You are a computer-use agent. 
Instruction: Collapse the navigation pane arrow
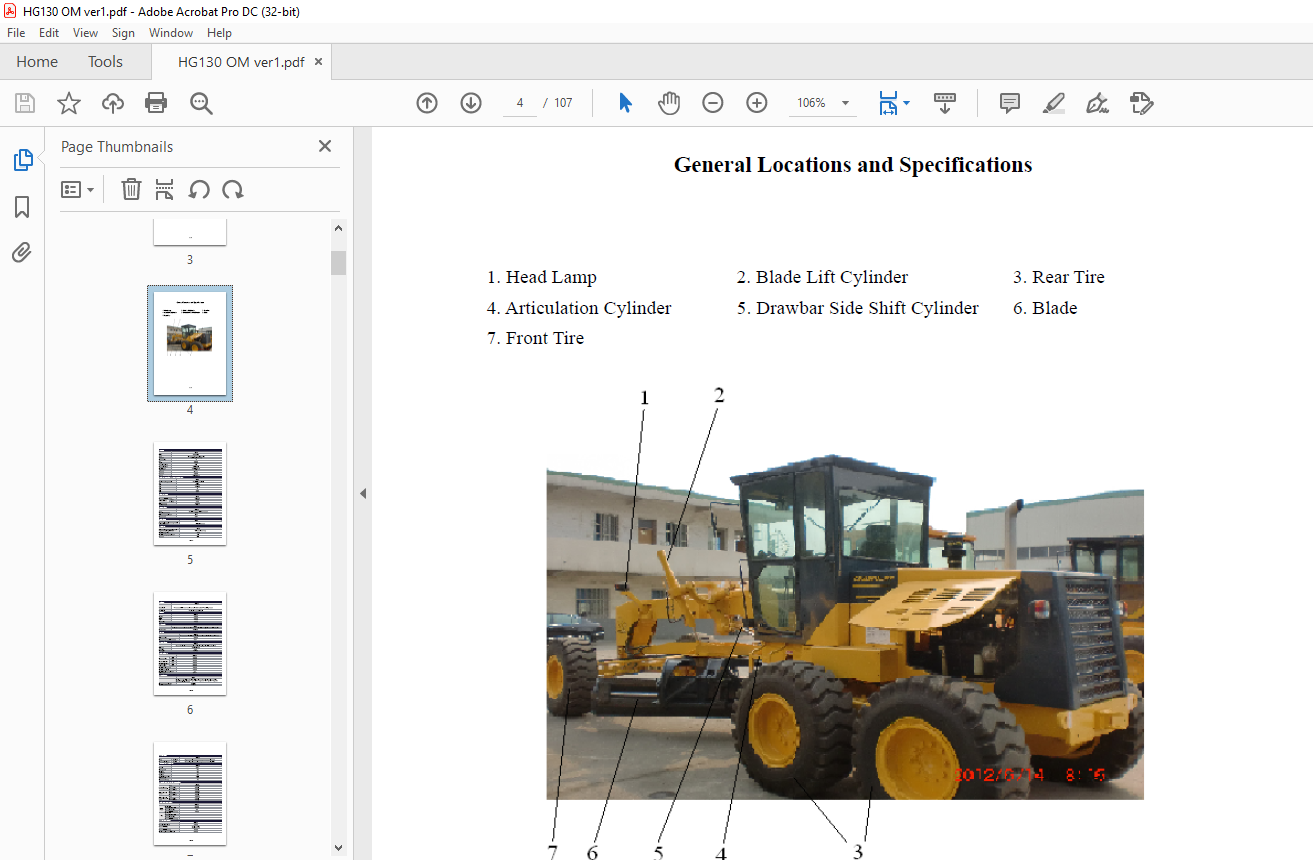pyautogui.click(x=363, y=493)
